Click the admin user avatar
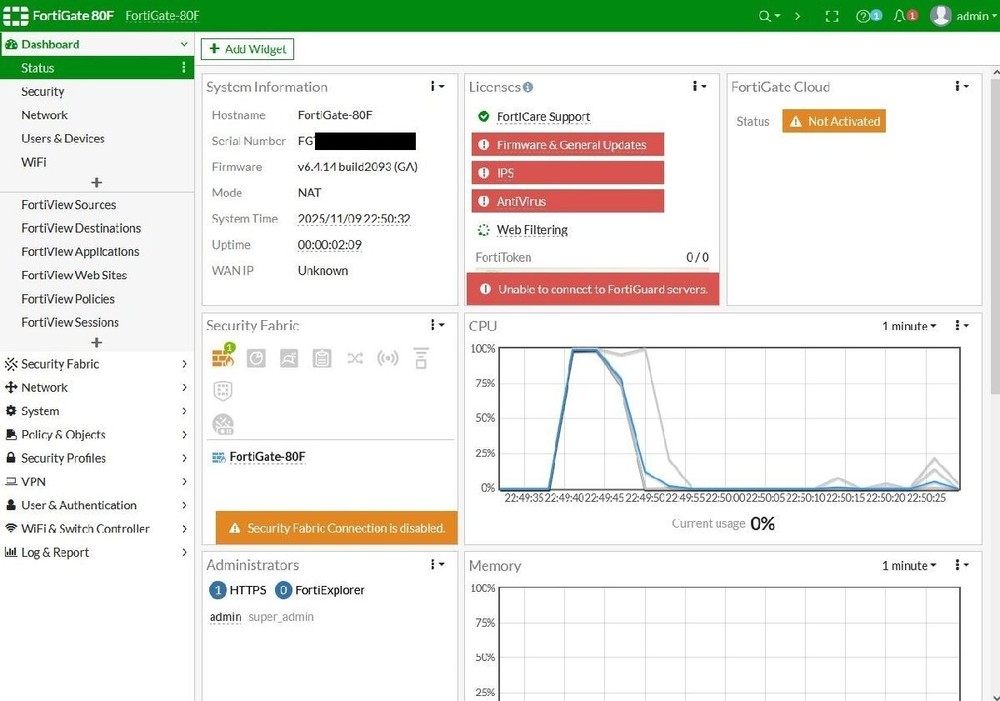This screenshot has height=701, width=1000. click(x=941, y=16)
